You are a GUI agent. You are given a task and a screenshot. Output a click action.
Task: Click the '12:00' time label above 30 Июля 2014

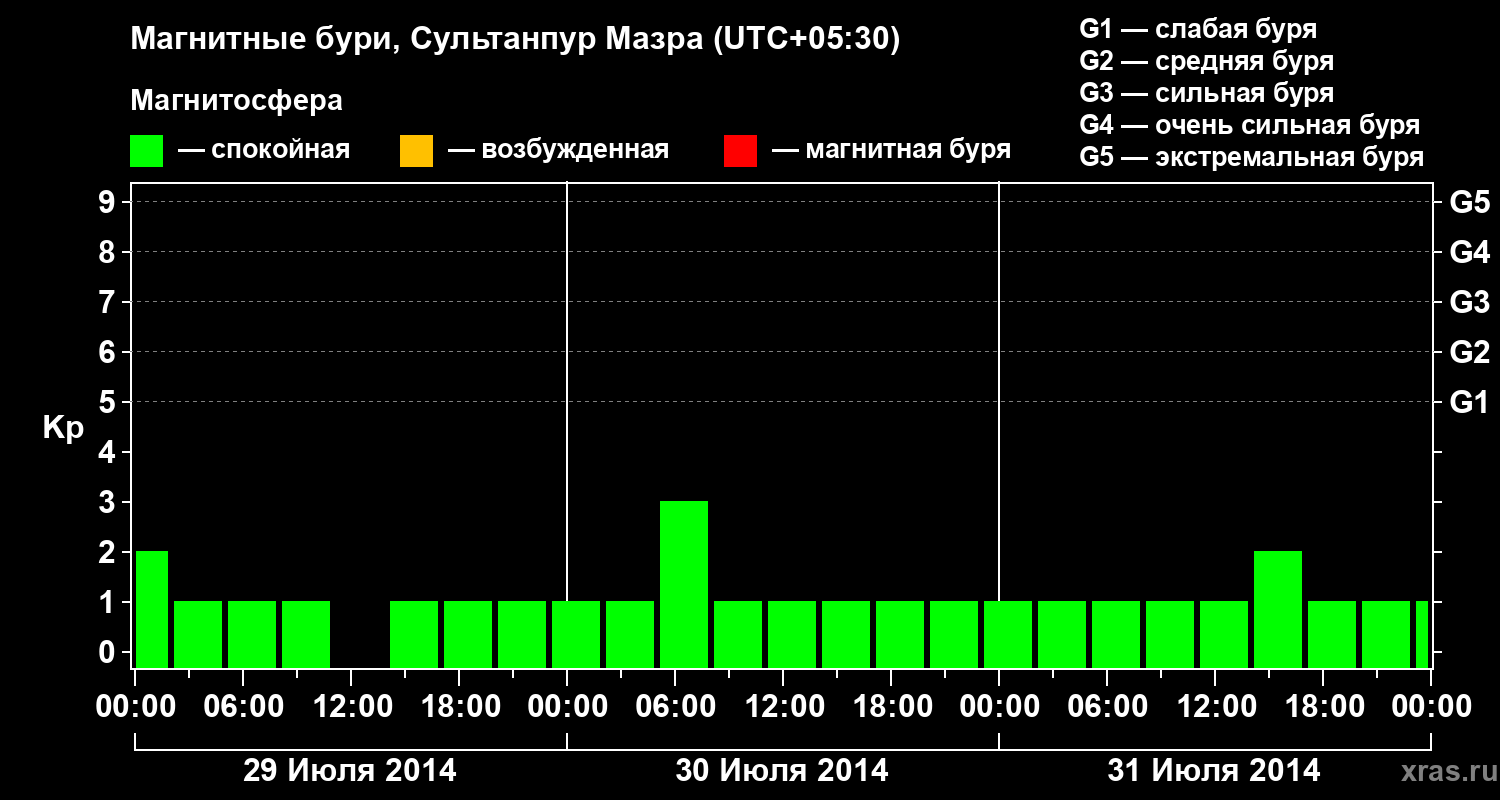tap(783, 706)
